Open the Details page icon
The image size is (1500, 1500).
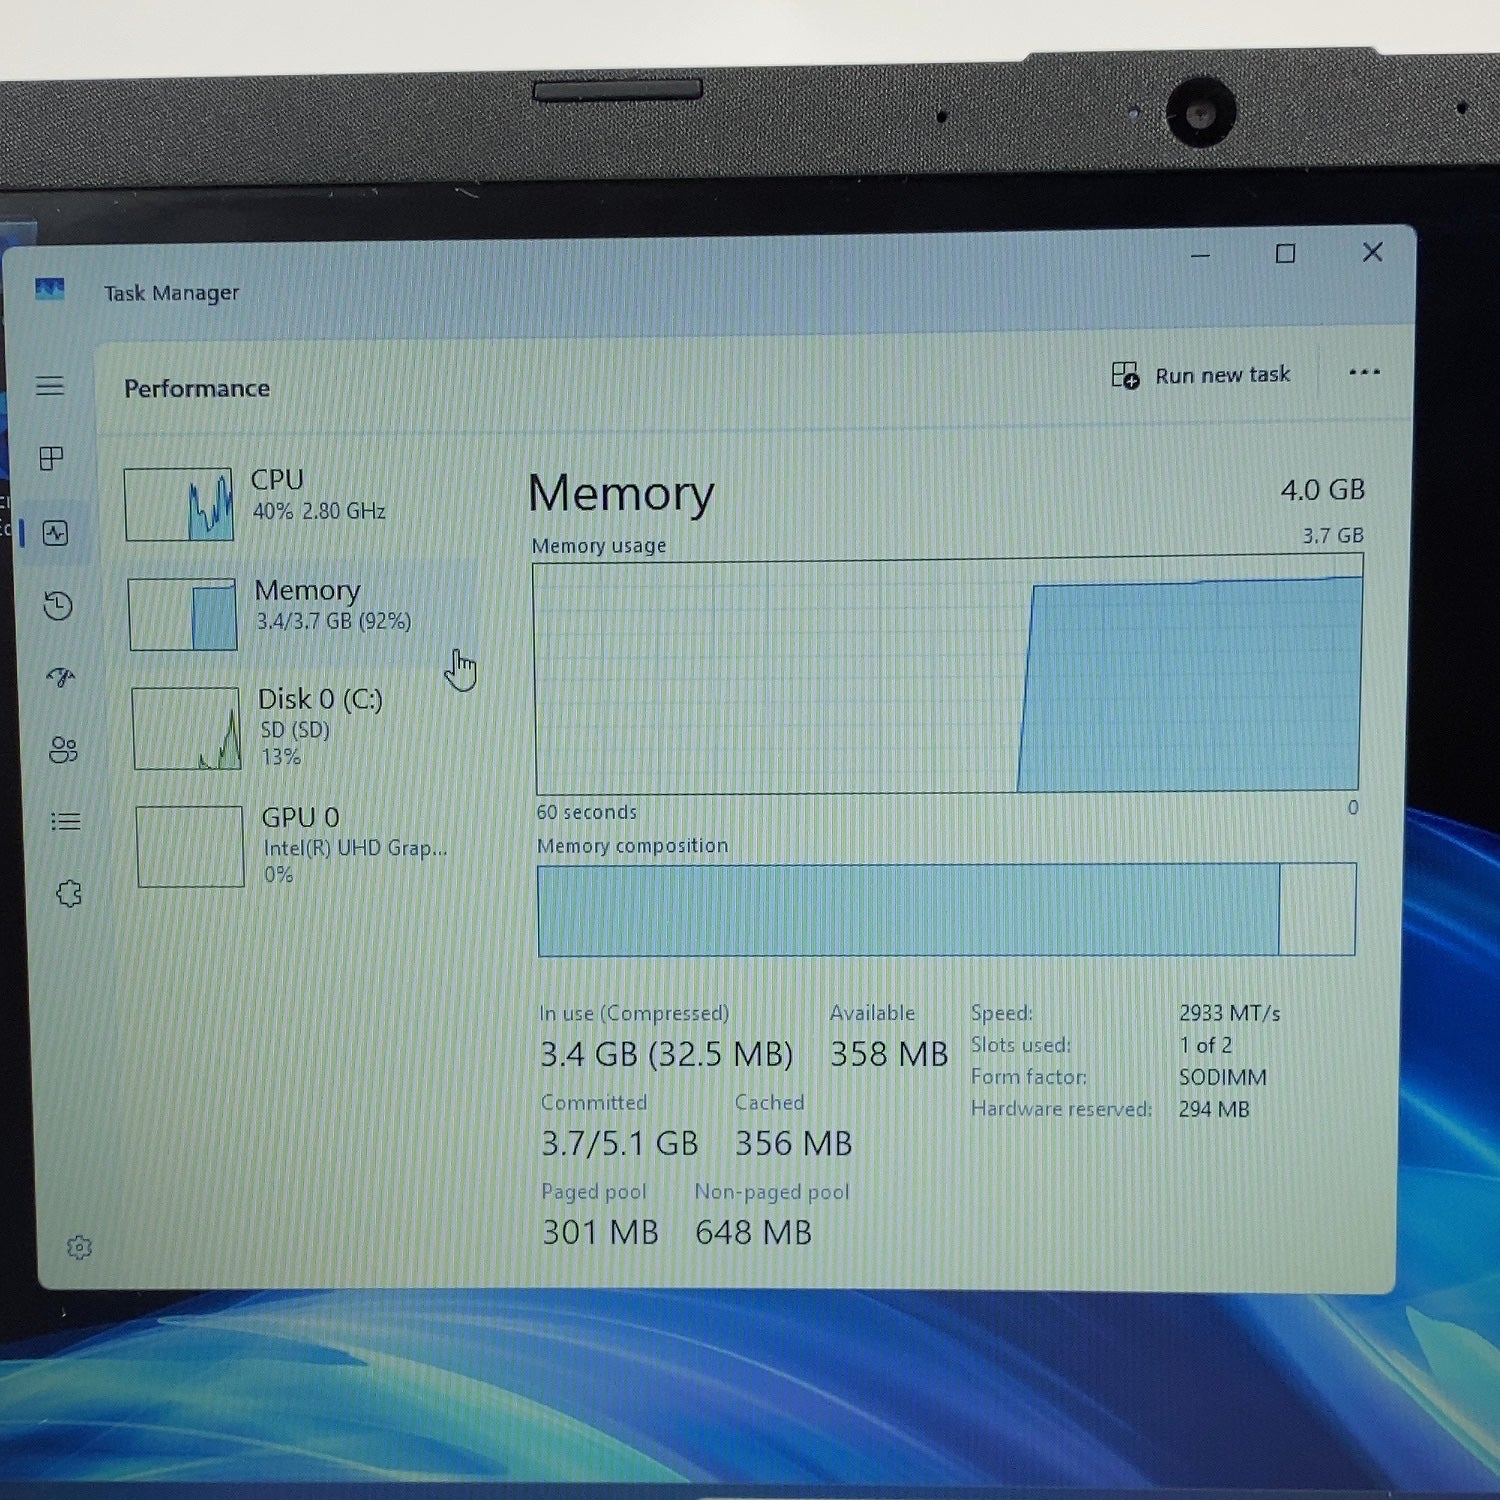[66, 821]
